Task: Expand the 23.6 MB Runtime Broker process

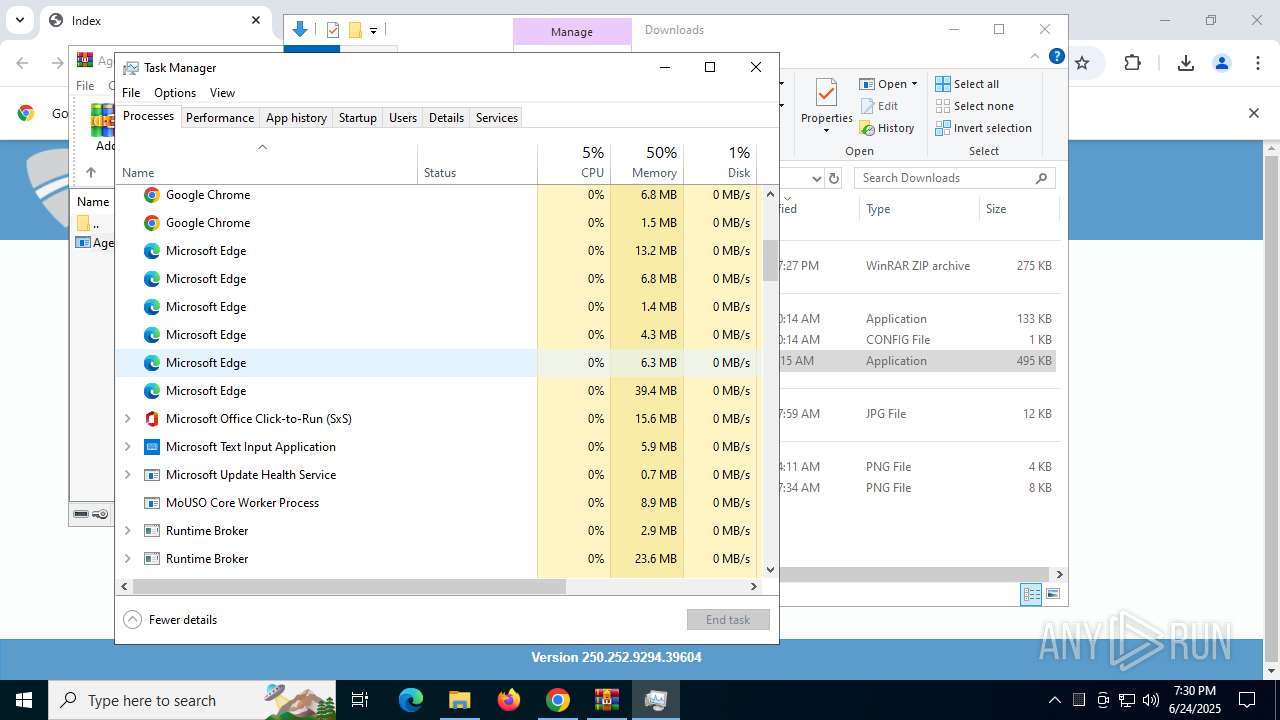Action: click(127, 559)
